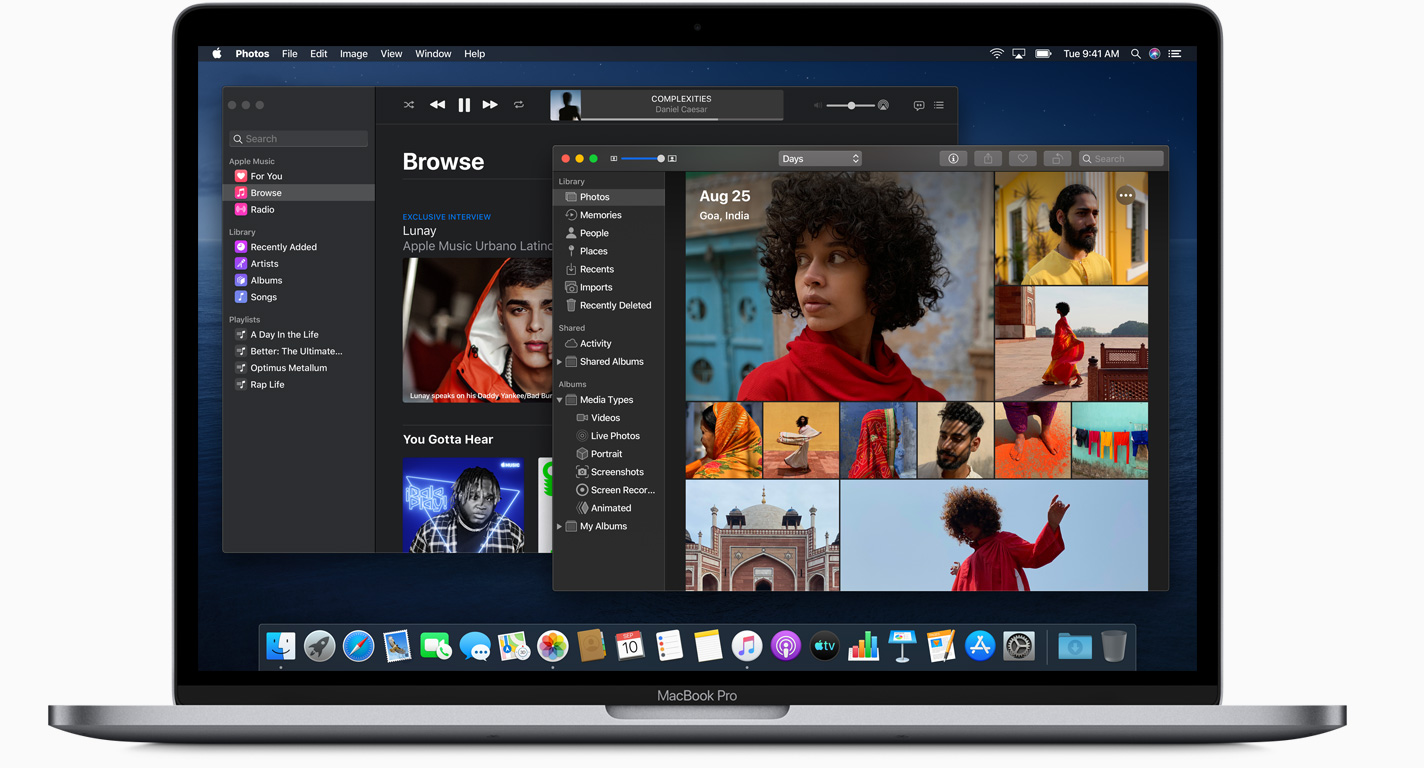This screenshot has width=1424, height=768.
Task: Expand My Albums in Photos sidebar
Action: [x=559, y=526]
